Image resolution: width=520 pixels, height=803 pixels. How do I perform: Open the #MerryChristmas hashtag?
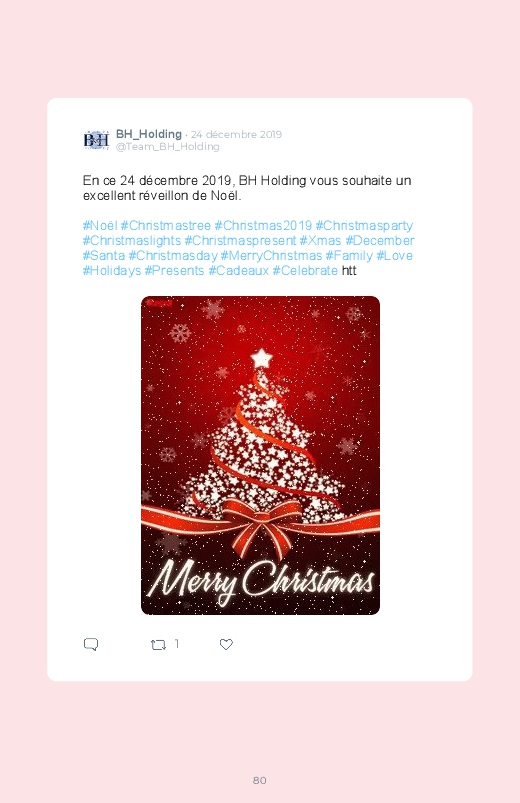[x=271, y=256]
